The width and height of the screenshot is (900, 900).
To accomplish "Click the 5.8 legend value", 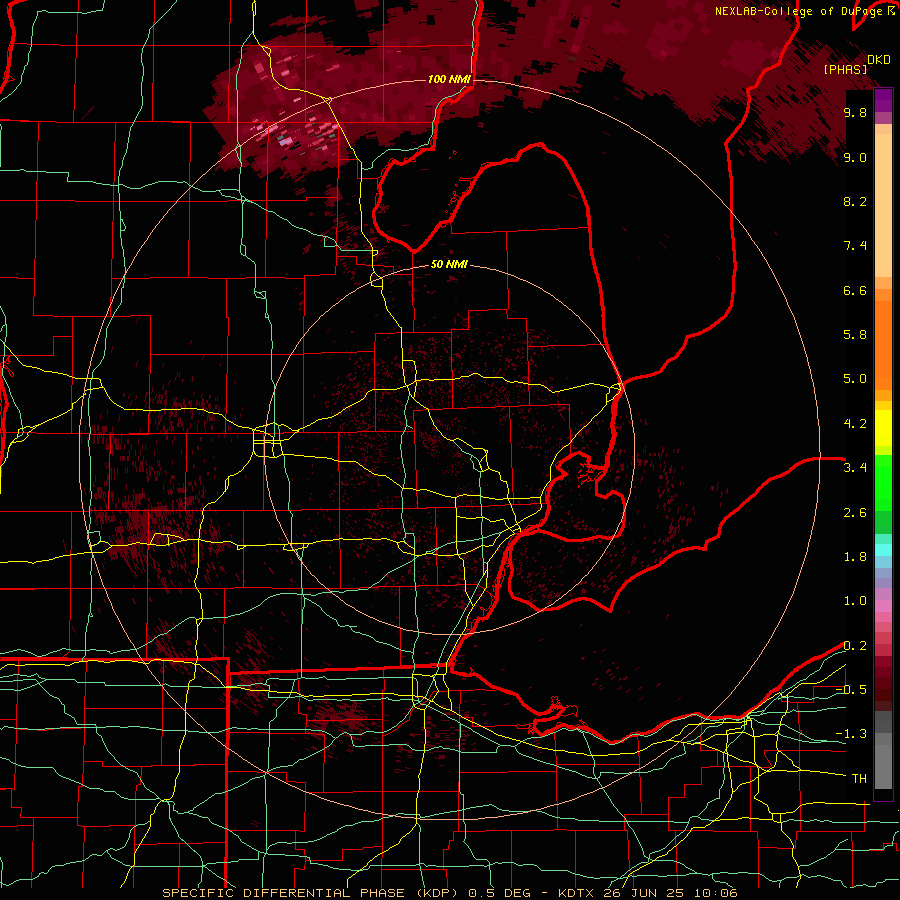I will [x=855, y=335].
